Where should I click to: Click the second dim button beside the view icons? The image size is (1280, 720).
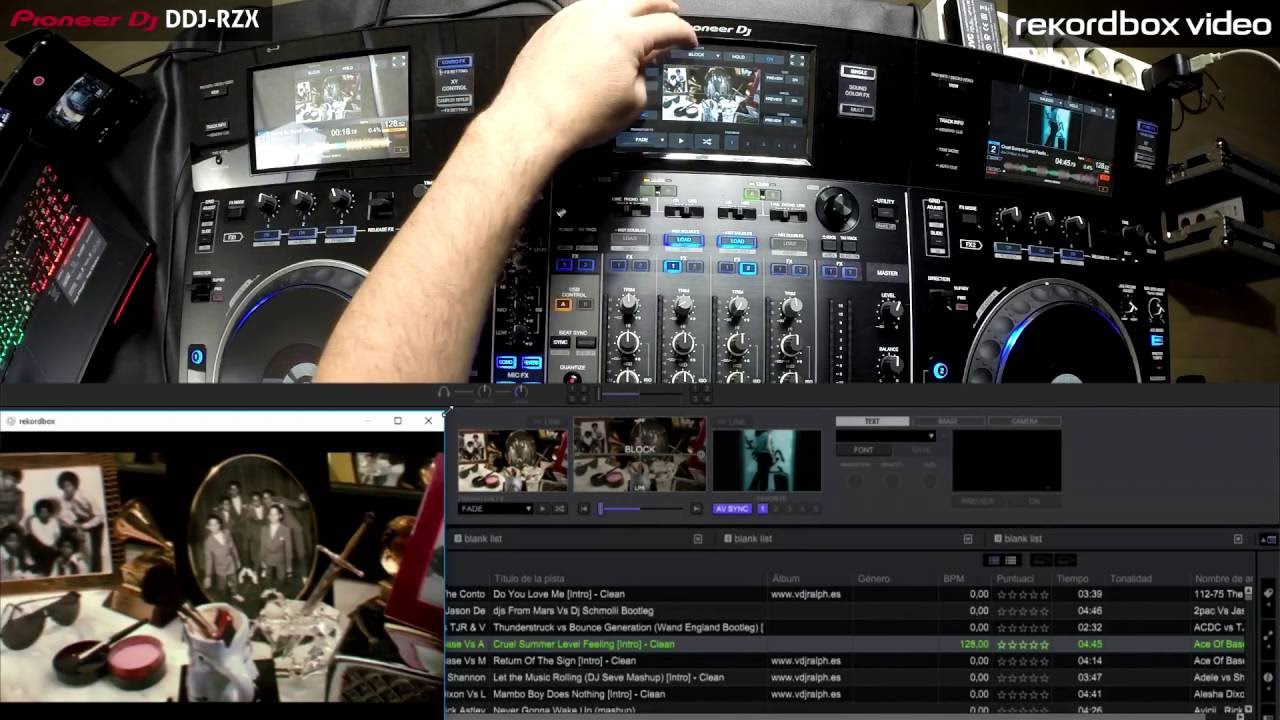coord(1064,561)
